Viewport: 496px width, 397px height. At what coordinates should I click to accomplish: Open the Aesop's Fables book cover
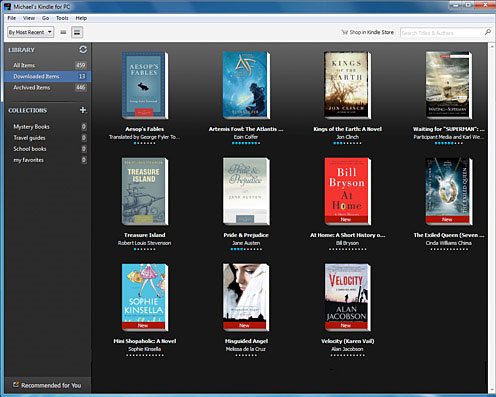pyautogui.click(x=145, y=85)
